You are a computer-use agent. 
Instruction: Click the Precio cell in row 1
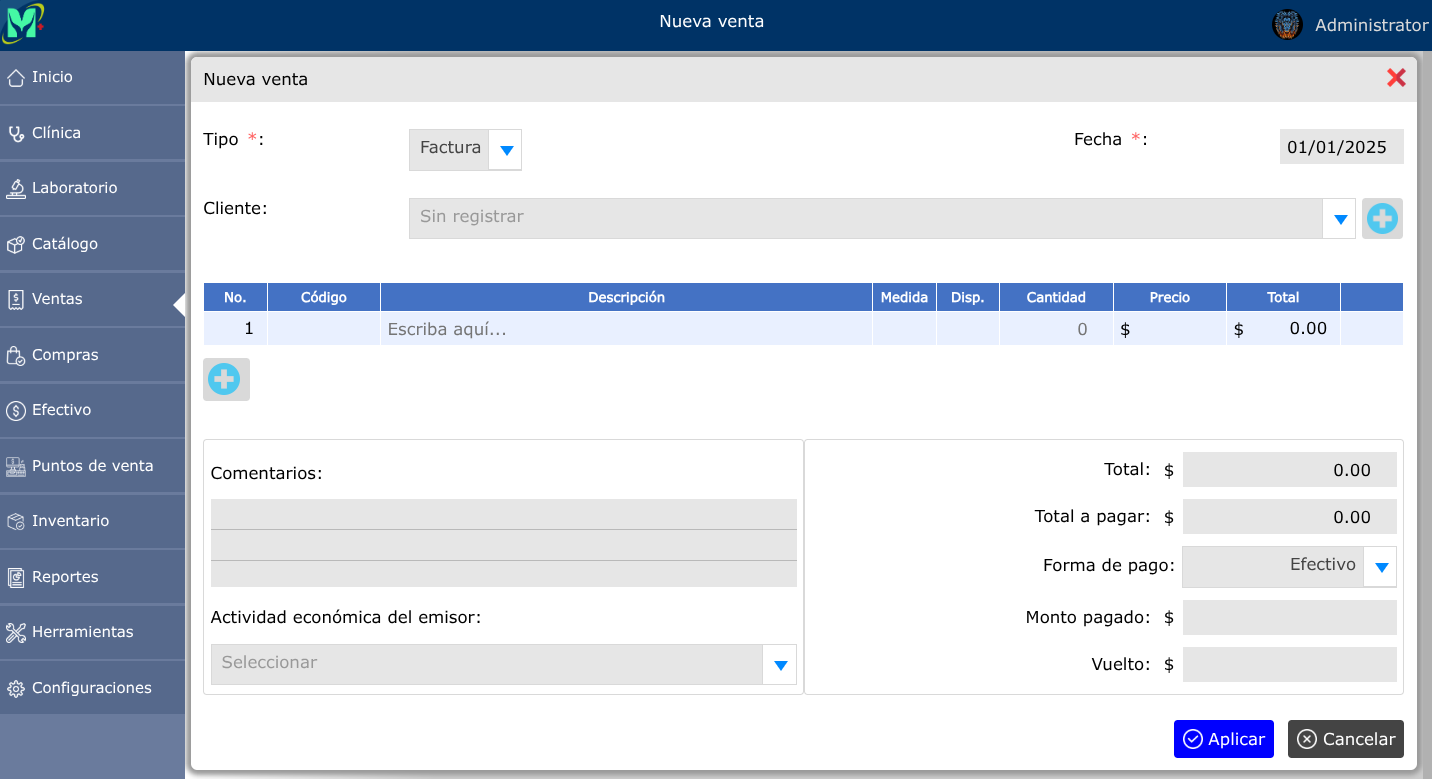coord(1170,329)
